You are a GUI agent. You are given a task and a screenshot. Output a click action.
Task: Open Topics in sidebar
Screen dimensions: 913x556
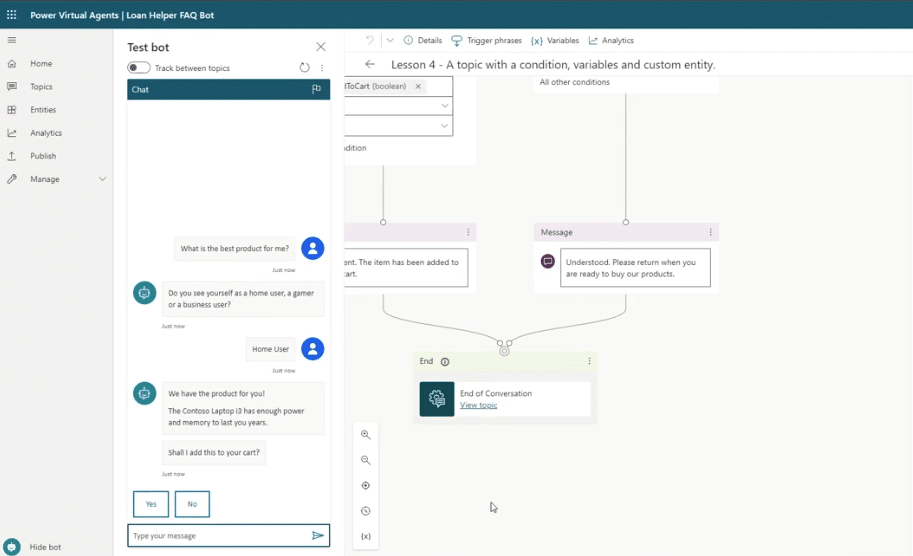tap(41, 87)
